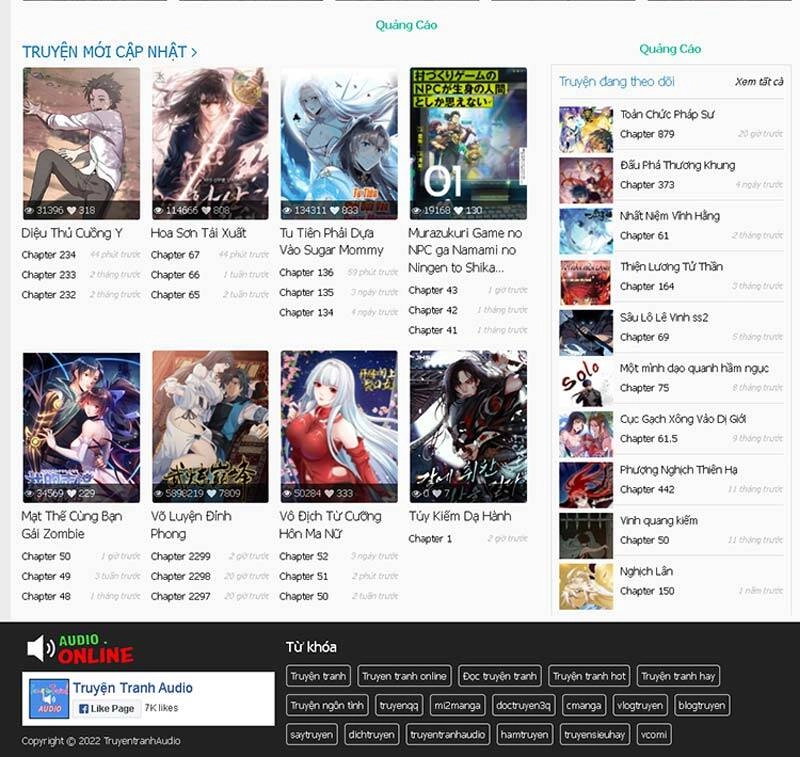Image resolution: width=800 pixels, height=757 pixels.
Task: Open Nhất Niệm Vĩnh Hằng title link
Action: 670,216
